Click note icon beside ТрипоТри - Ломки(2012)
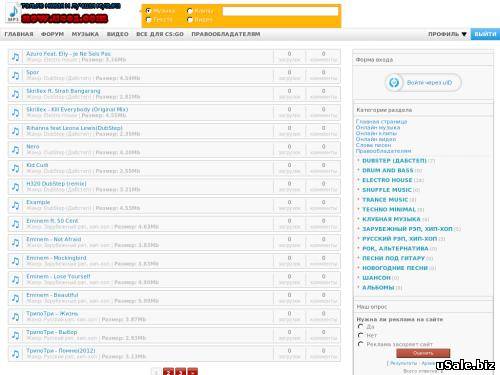The height and width of the screenshot is (375, 500). [15, 354]
